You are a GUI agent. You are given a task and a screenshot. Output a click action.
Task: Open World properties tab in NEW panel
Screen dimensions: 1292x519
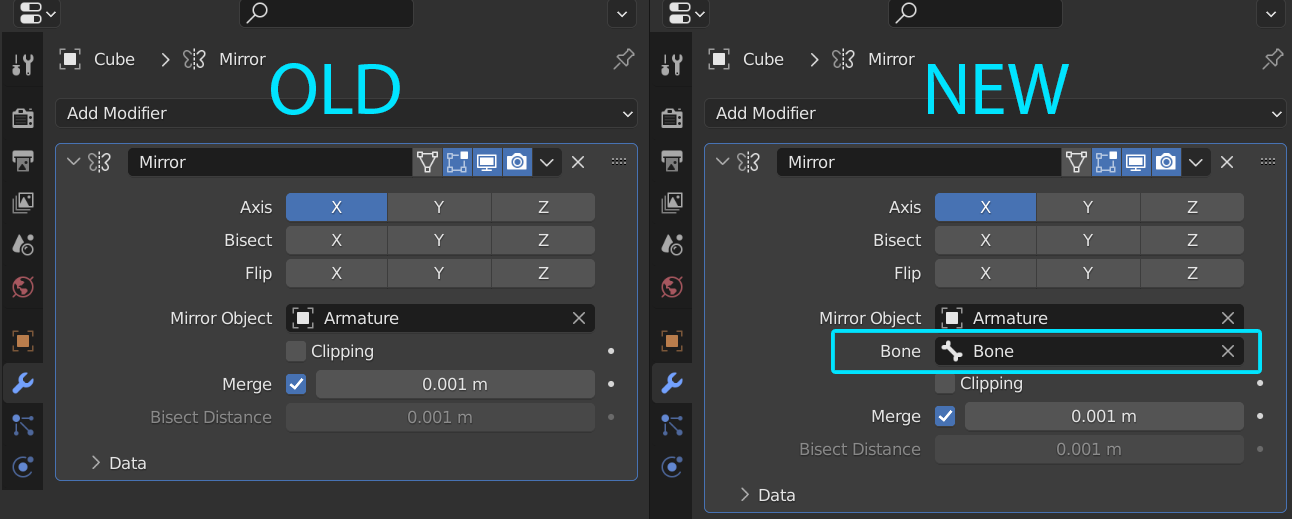672,288
